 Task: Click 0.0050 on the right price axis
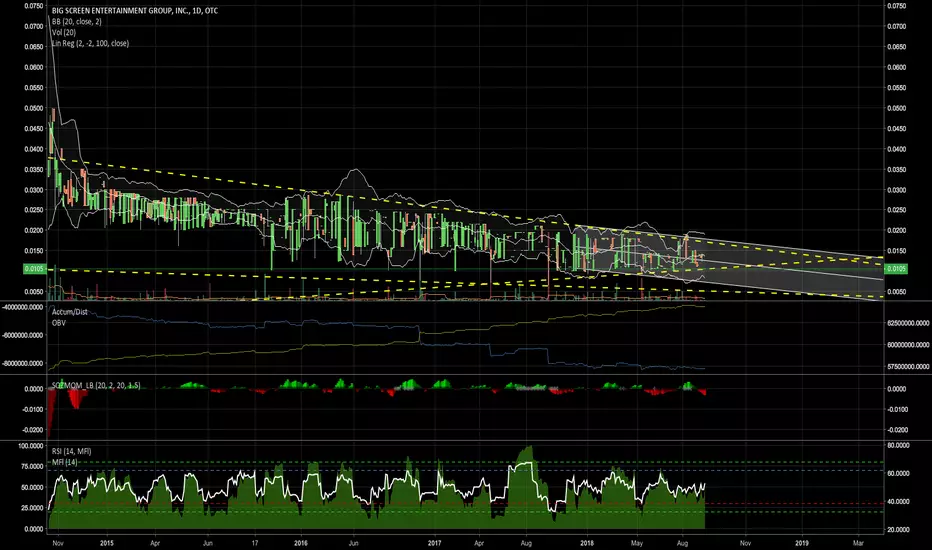point(896,292)
